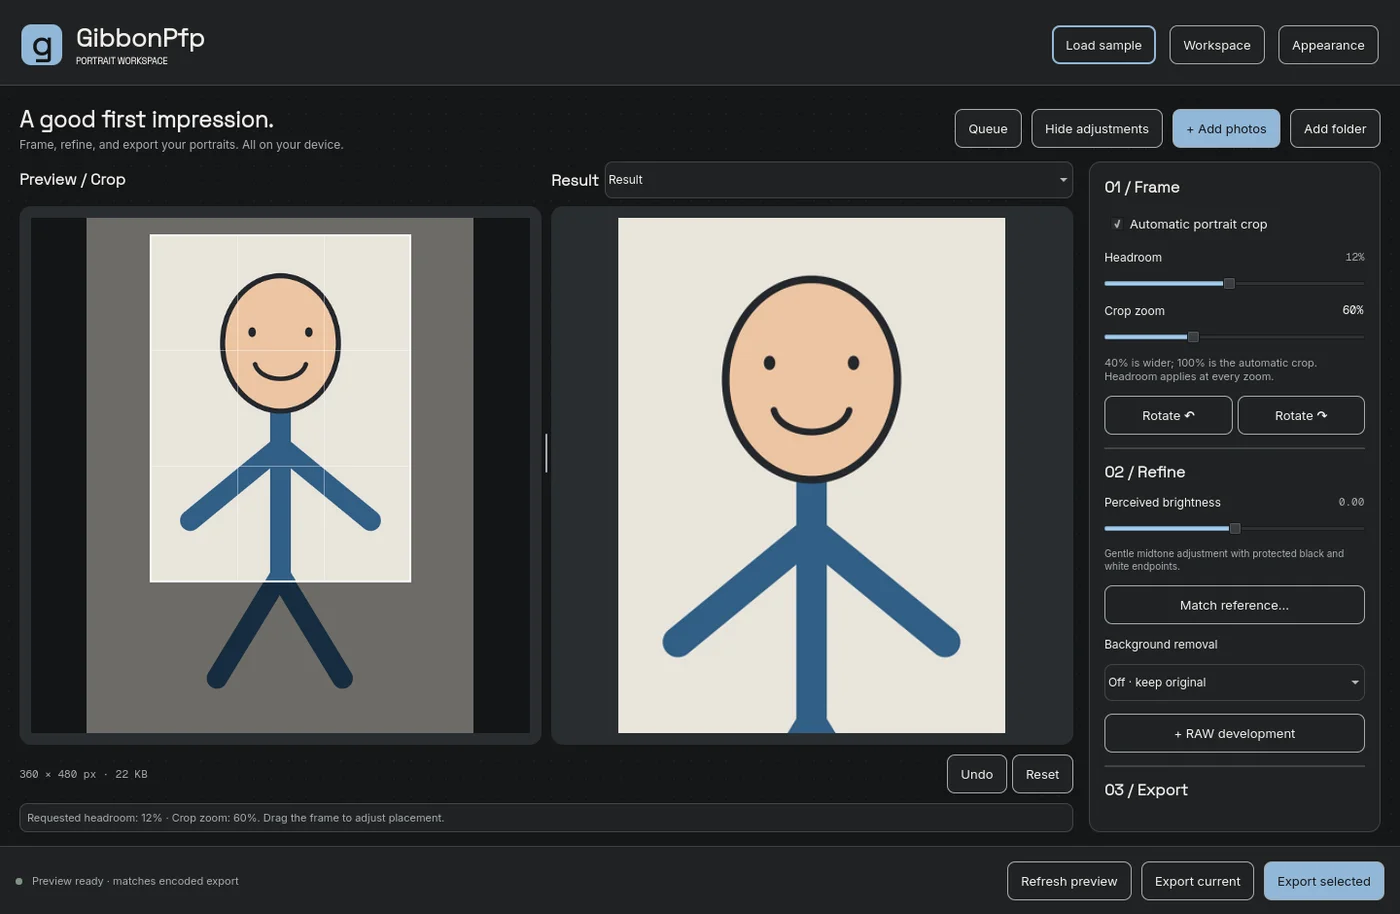The height and width of the screenshot is (914, 1400).
Task: Open the Workspace menu
Action: point(1217,45)
